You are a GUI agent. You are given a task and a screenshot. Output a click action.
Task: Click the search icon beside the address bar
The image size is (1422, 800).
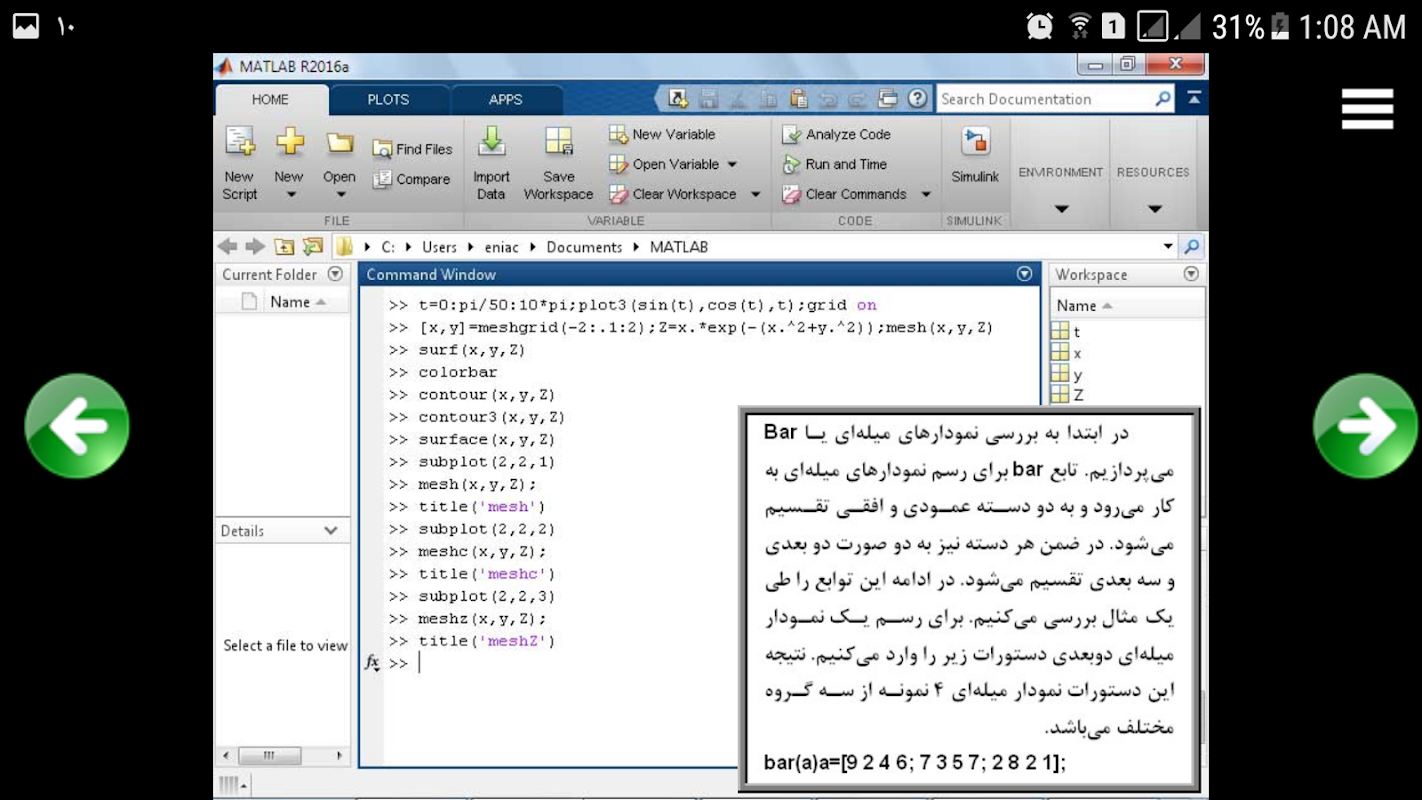pyautogui.click(x=1191, y=246)
